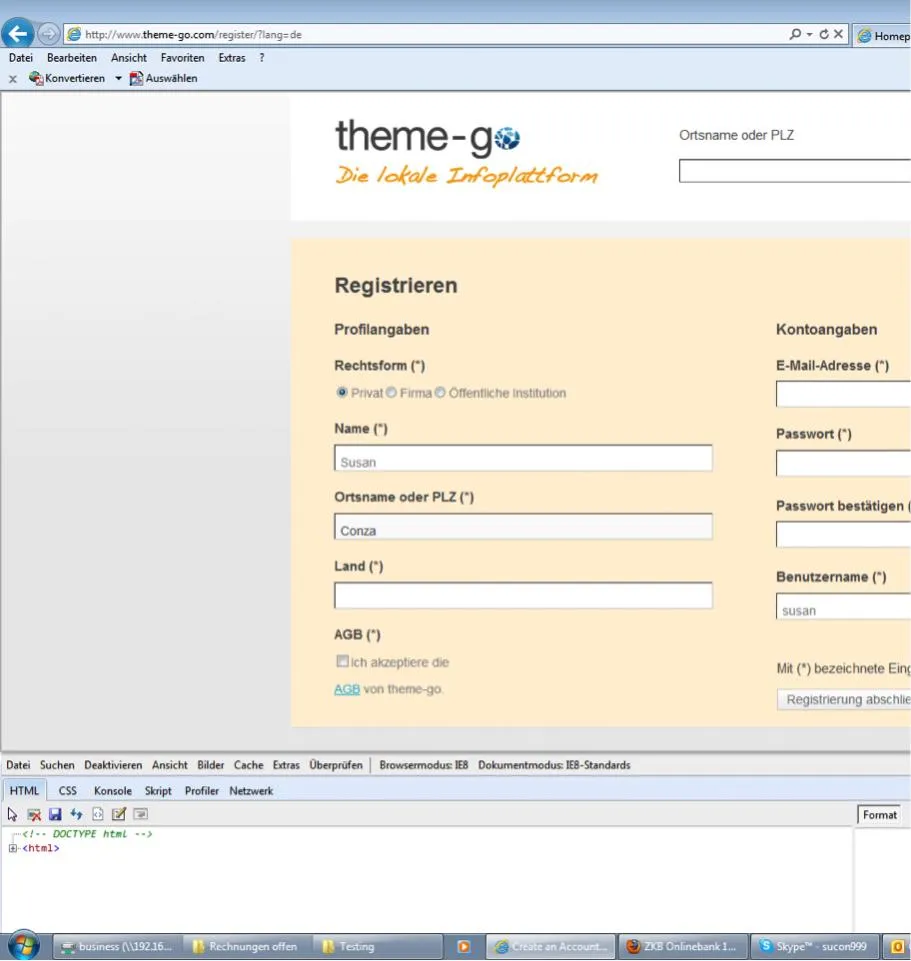Switch to the CSS developer tab
Viewport: 911px width, 961px height.
67,791
